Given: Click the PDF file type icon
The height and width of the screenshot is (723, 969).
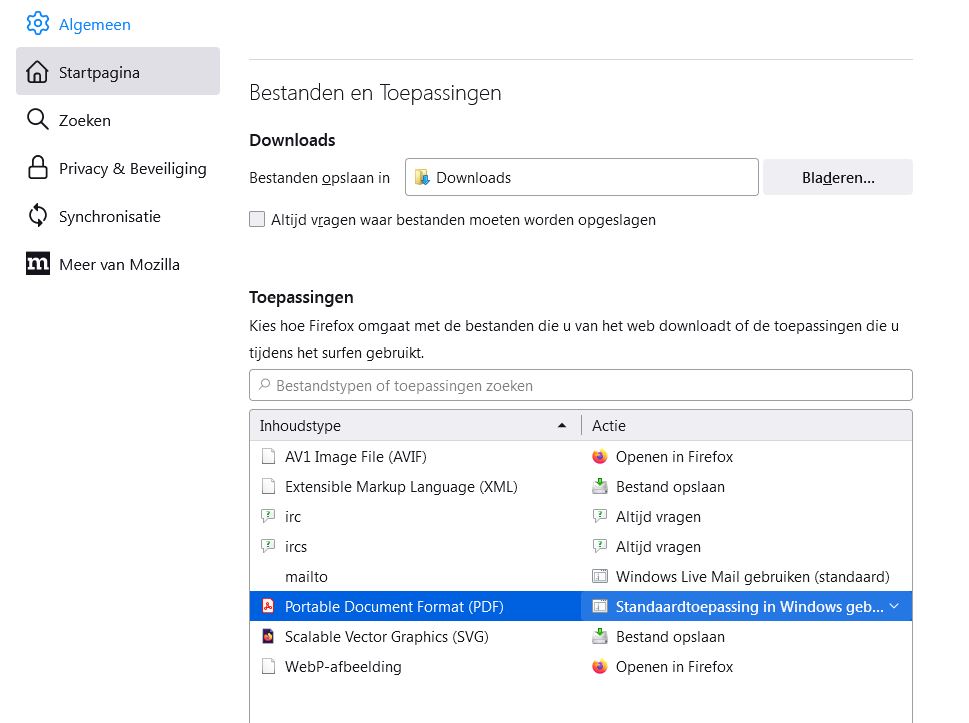Looking at the screenshot, I should 267,606.
